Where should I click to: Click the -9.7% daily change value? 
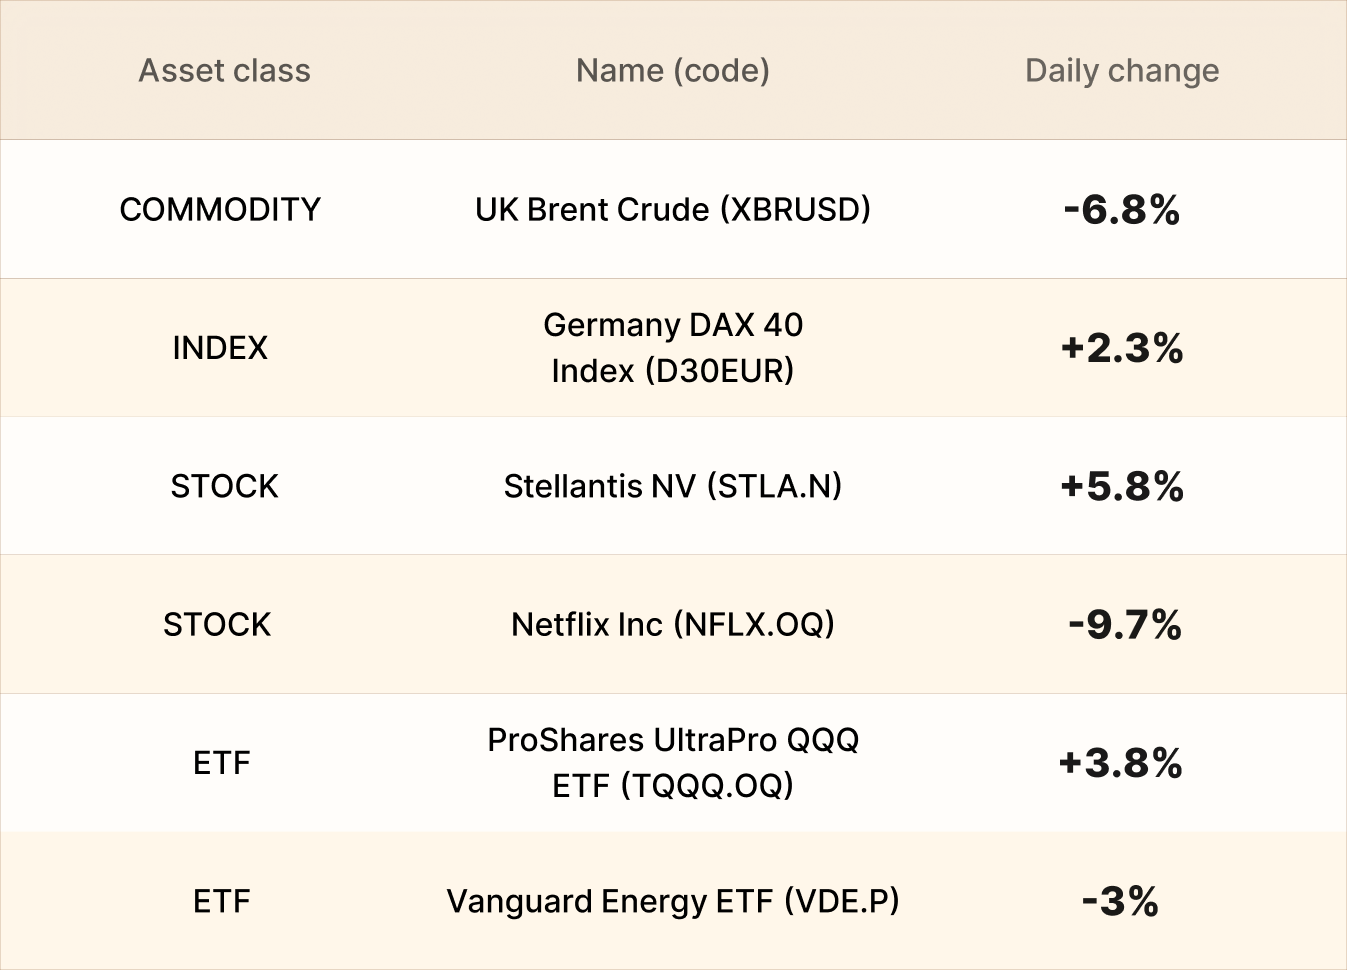point(1124,625)
